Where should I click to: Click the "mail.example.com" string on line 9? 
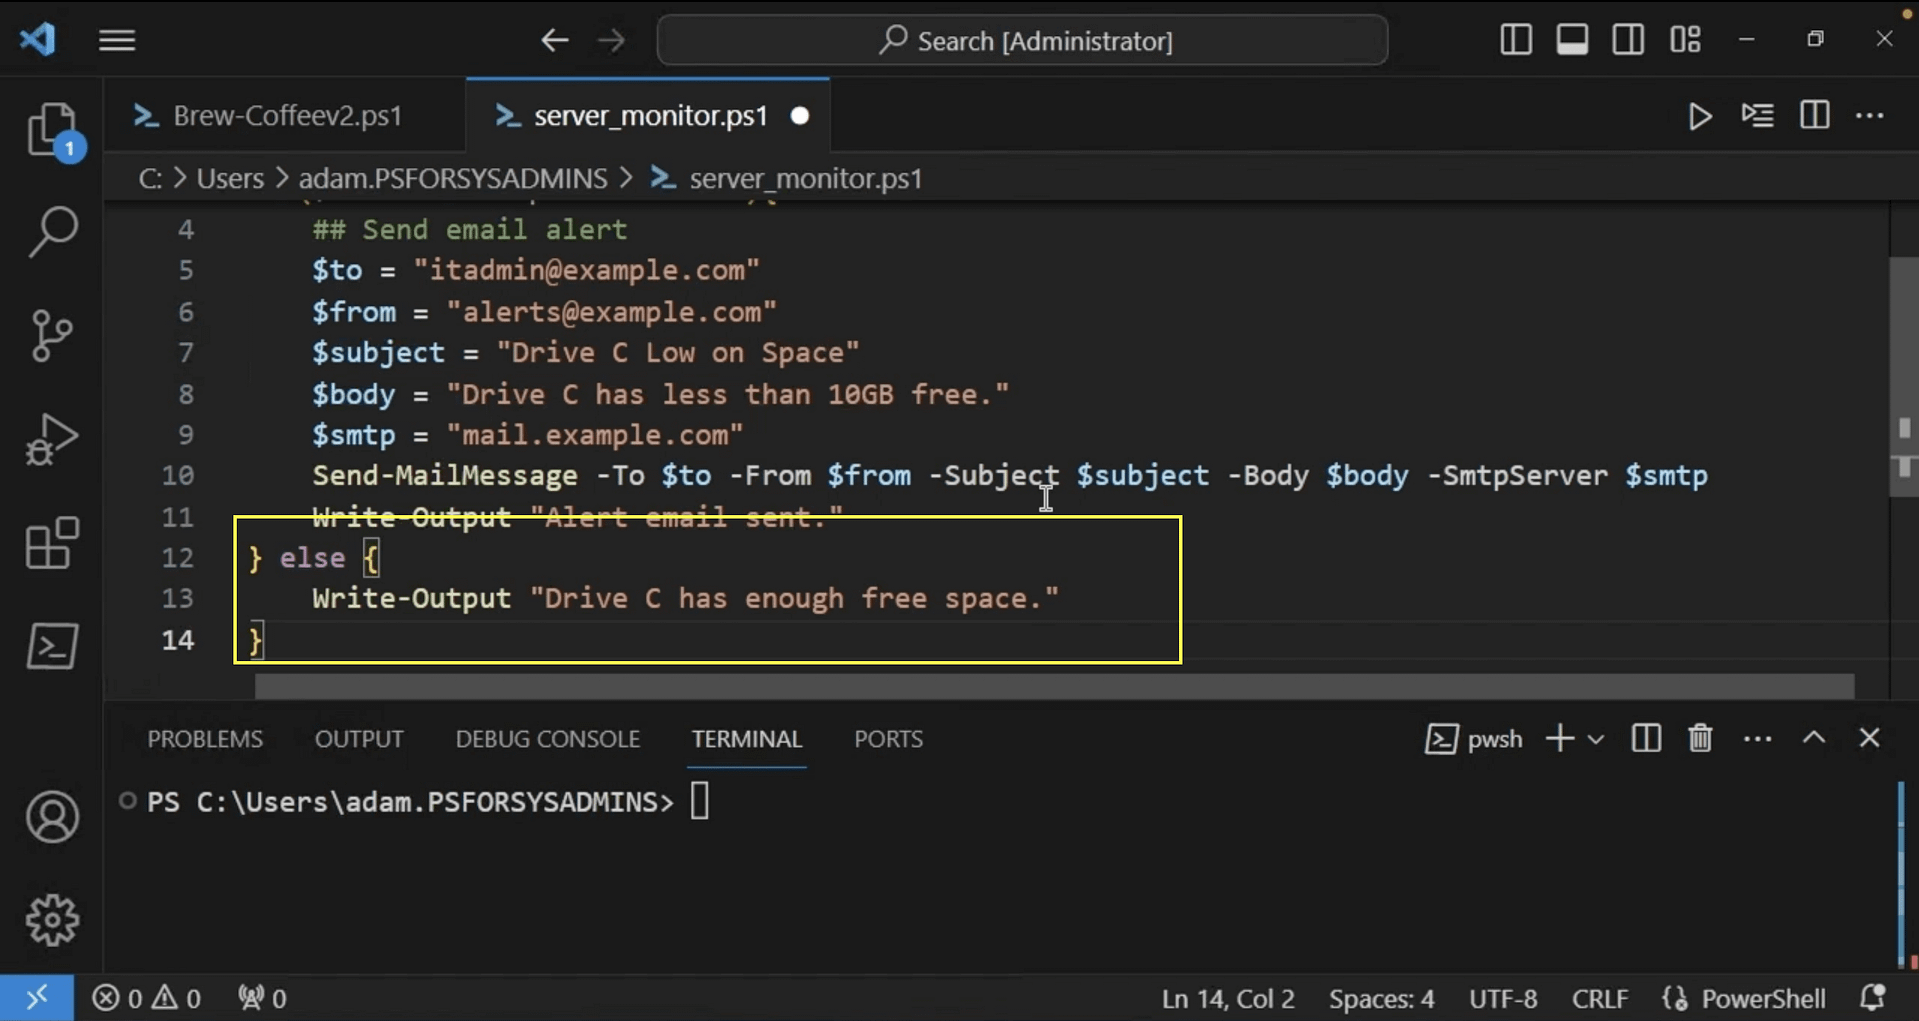[x=595, y=435]
